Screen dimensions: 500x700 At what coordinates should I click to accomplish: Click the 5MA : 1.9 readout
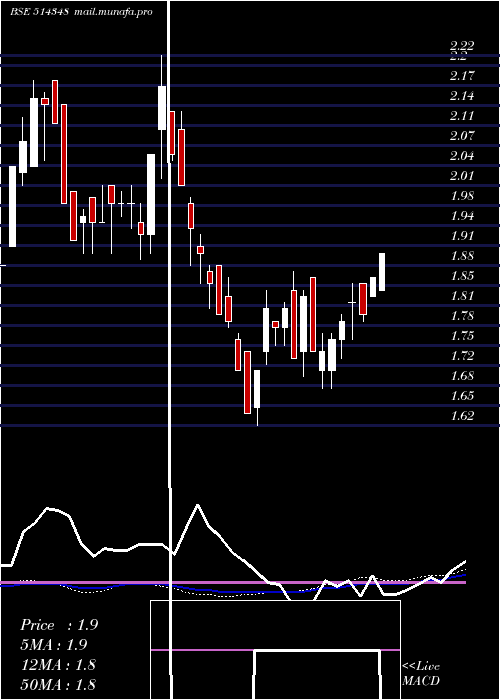click(x=54, y=645)
